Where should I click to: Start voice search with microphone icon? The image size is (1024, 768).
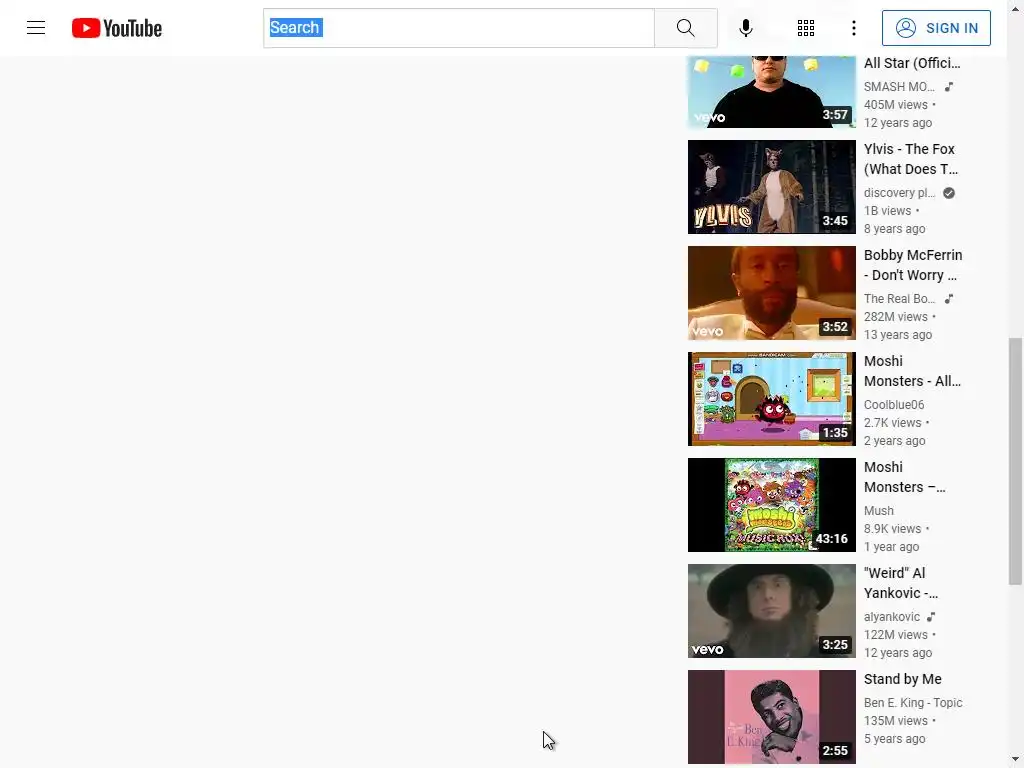pos(746,28)
